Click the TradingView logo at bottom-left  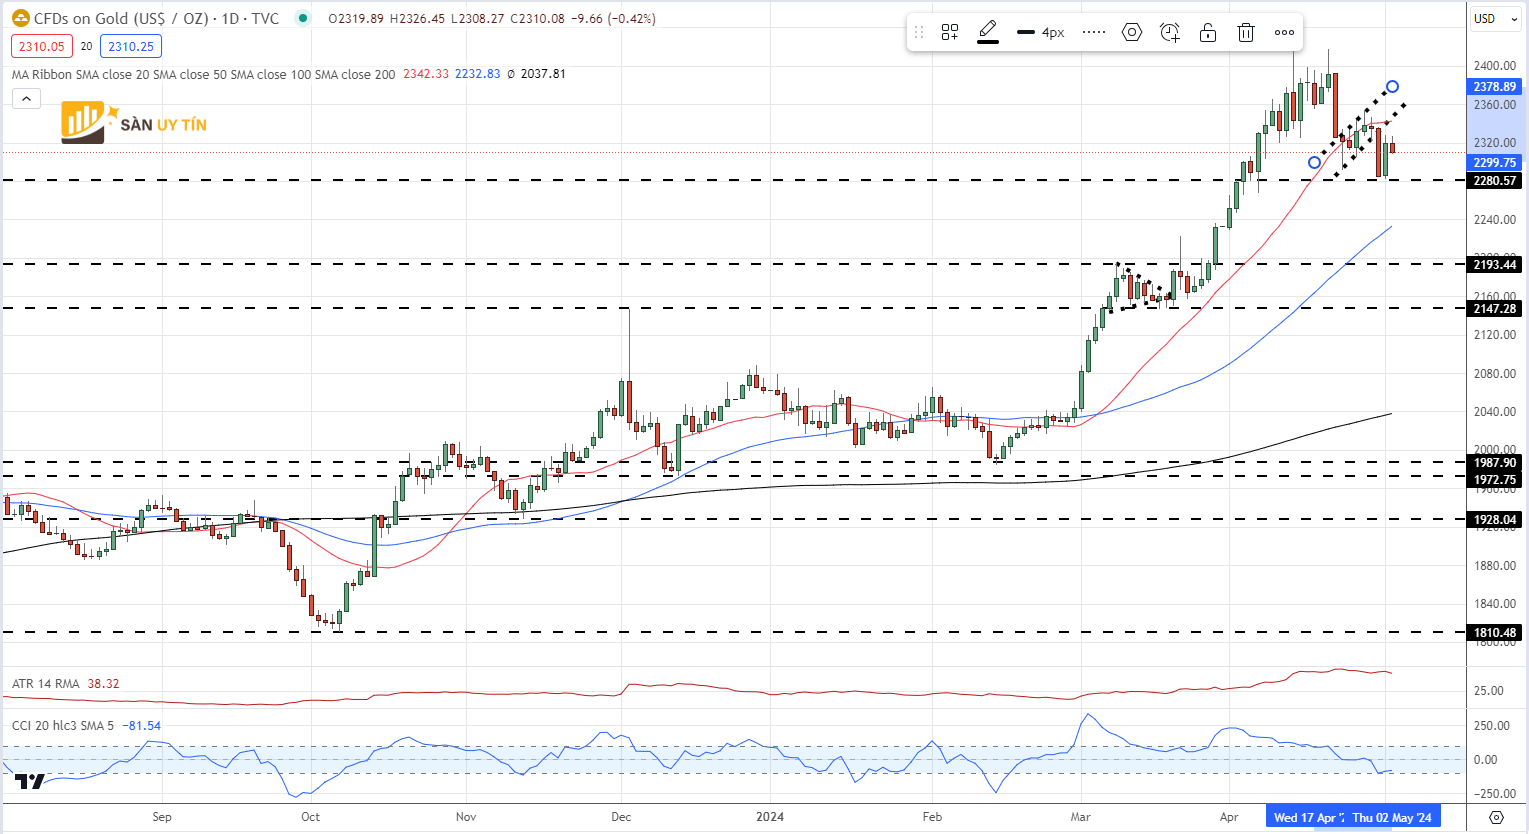coord(30,781)
